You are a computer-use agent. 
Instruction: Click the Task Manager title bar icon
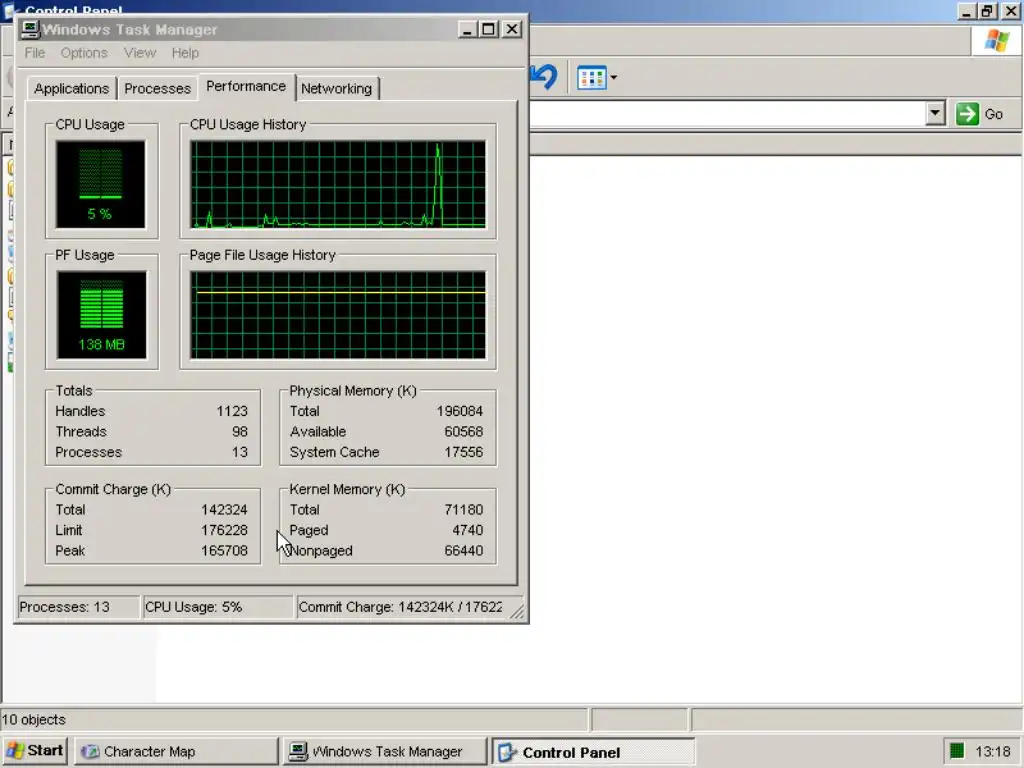[30, 29]
